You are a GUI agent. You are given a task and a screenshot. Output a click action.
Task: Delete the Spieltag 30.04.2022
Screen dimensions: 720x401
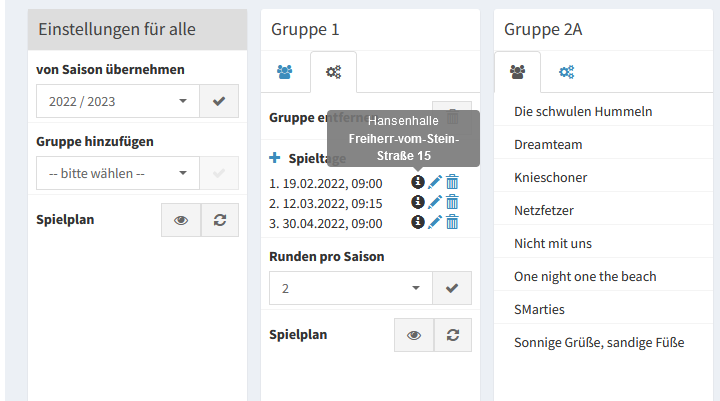(x=452, y=222)
